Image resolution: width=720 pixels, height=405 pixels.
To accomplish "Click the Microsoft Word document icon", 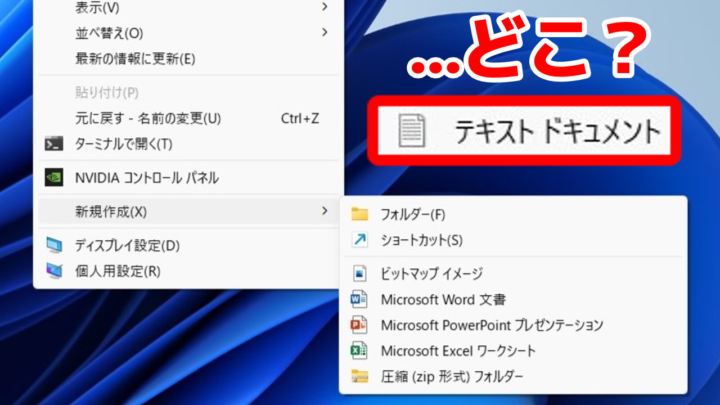I will [x=360, y=299].
